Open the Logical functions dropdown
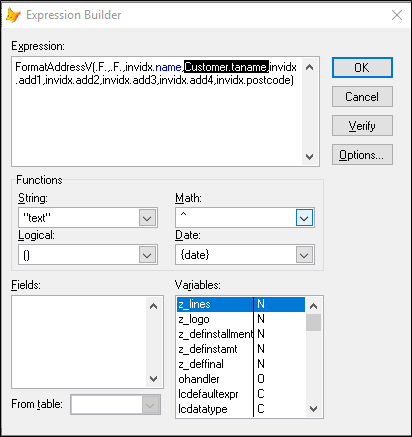The height and width of the screenshot is (437, 412). (147, 255)
